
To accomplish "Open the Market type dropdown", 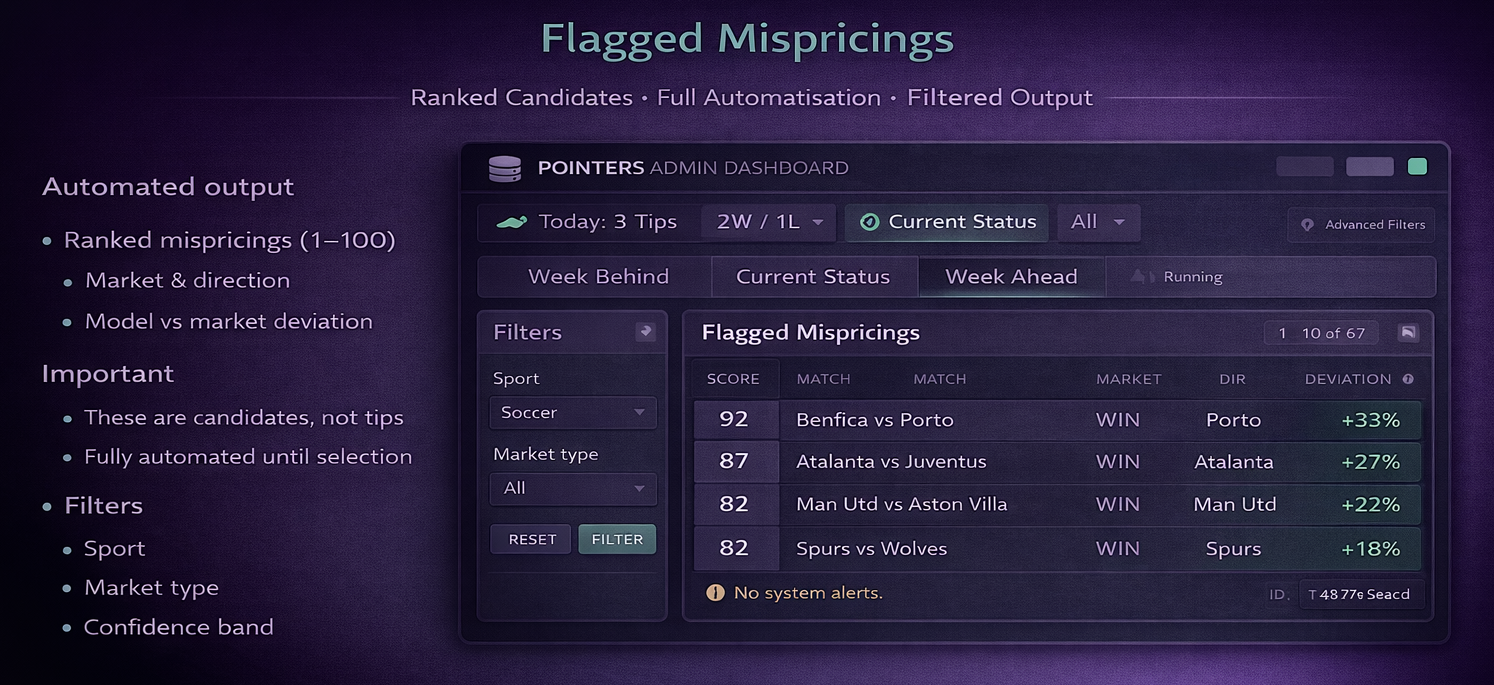I will (572, 488).
